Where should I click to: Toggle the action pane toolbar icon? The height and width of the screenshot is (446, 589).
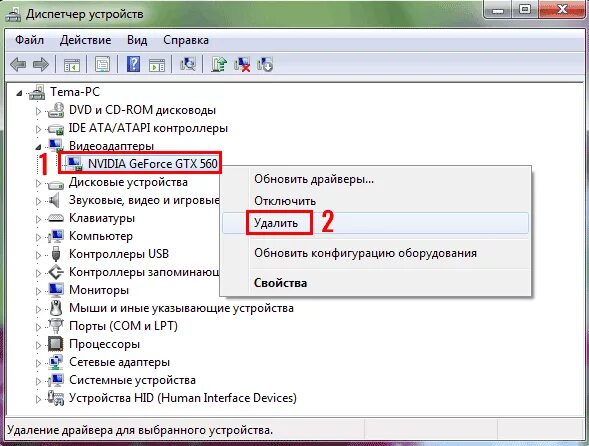(x=157, y=64)
